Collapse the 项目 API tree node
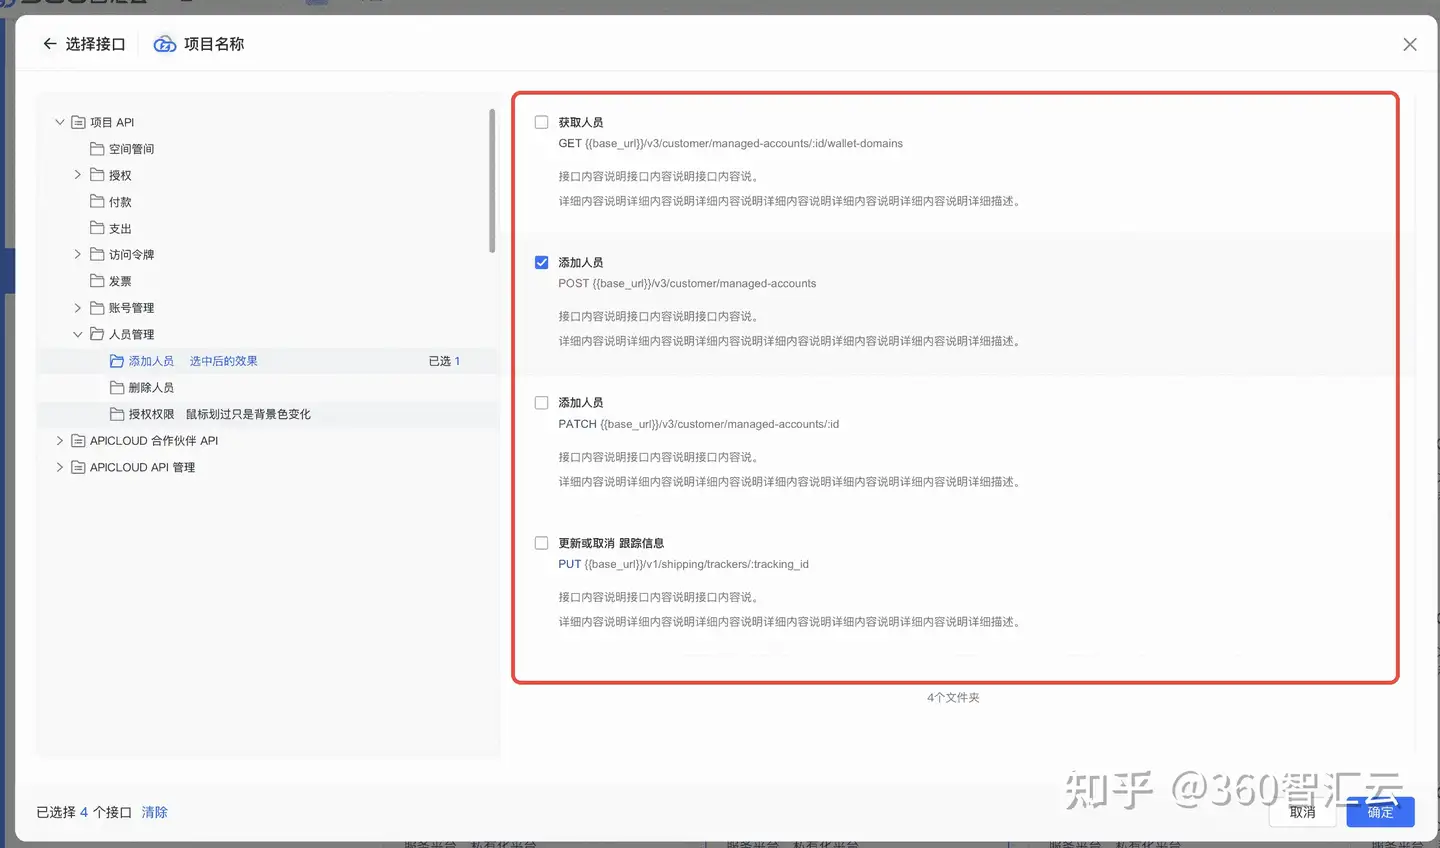 coord(59,122)
